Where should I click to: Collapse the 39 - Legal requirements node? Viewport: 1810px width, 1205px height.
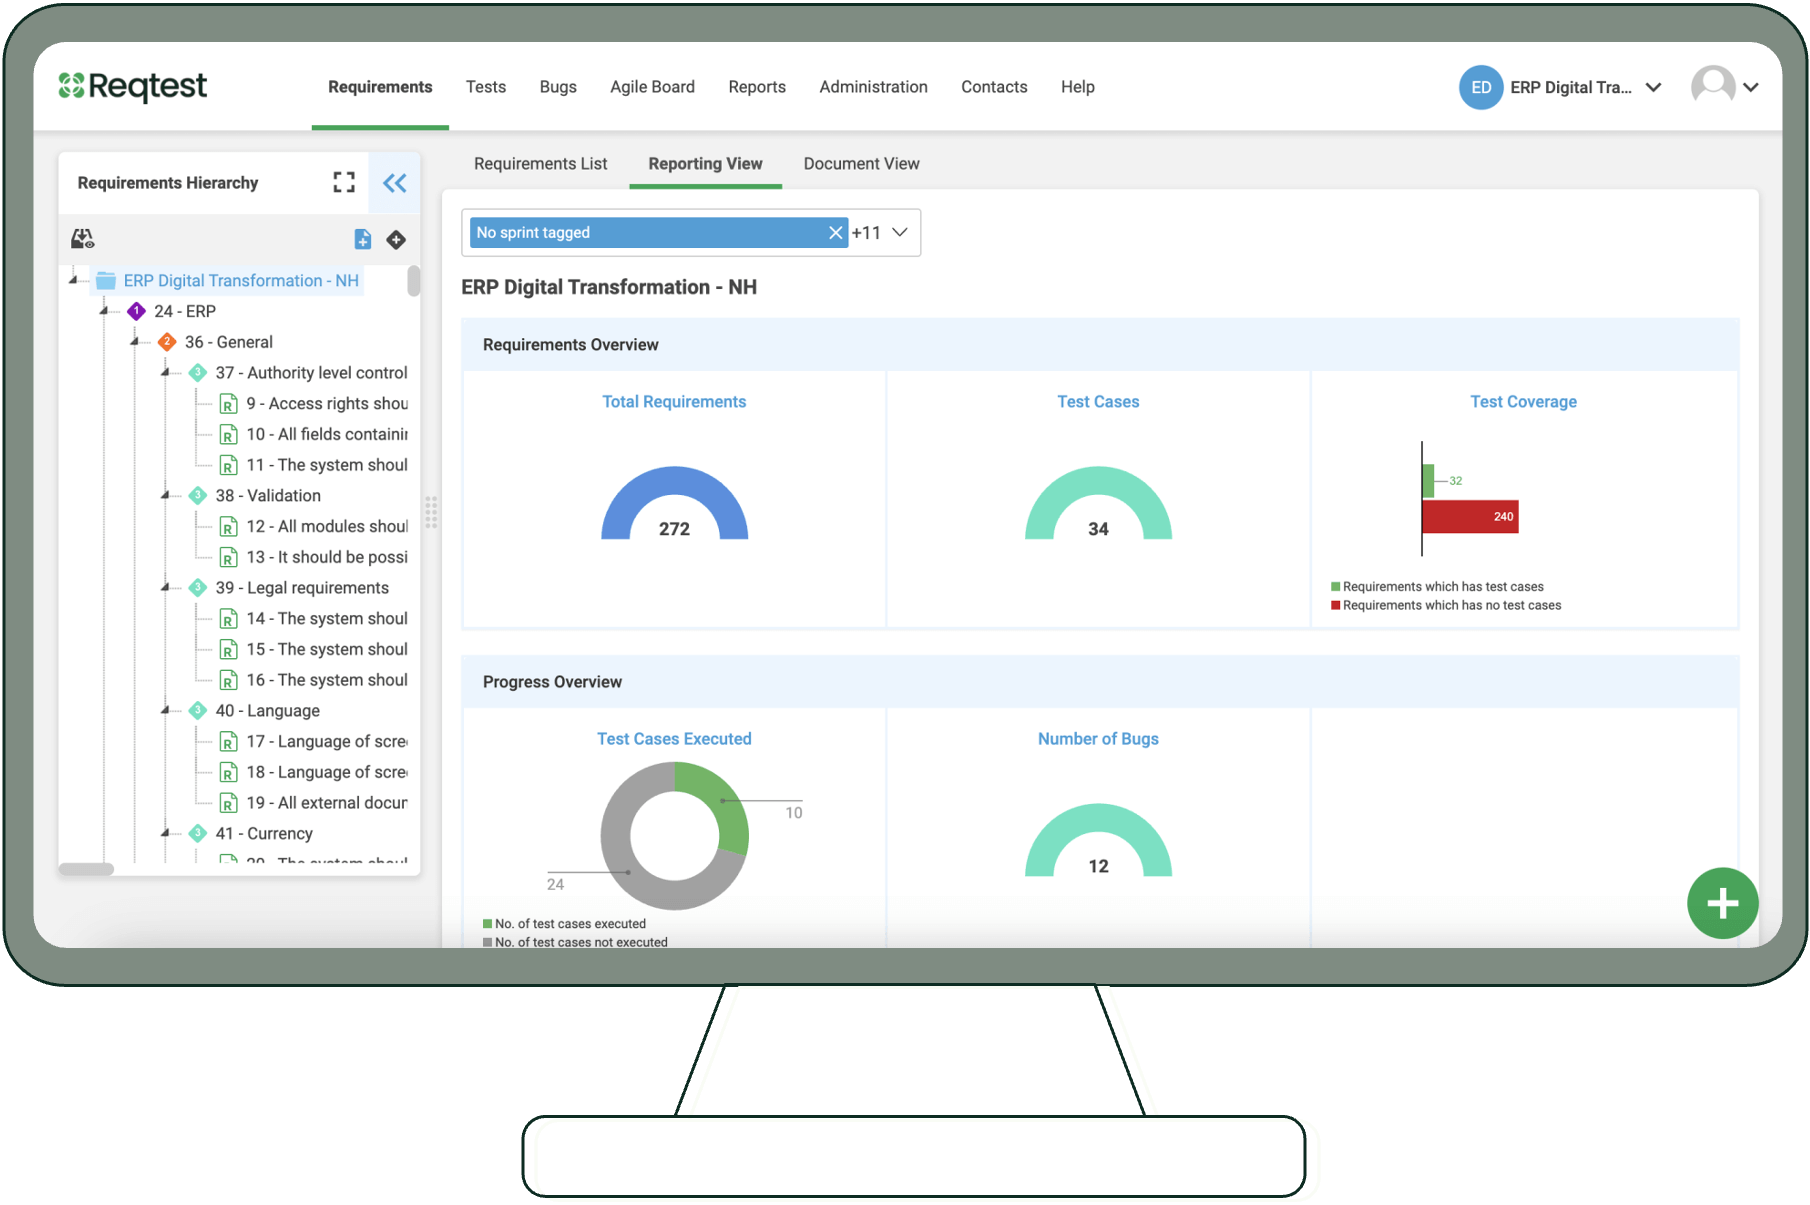click(x=166, y=588)
